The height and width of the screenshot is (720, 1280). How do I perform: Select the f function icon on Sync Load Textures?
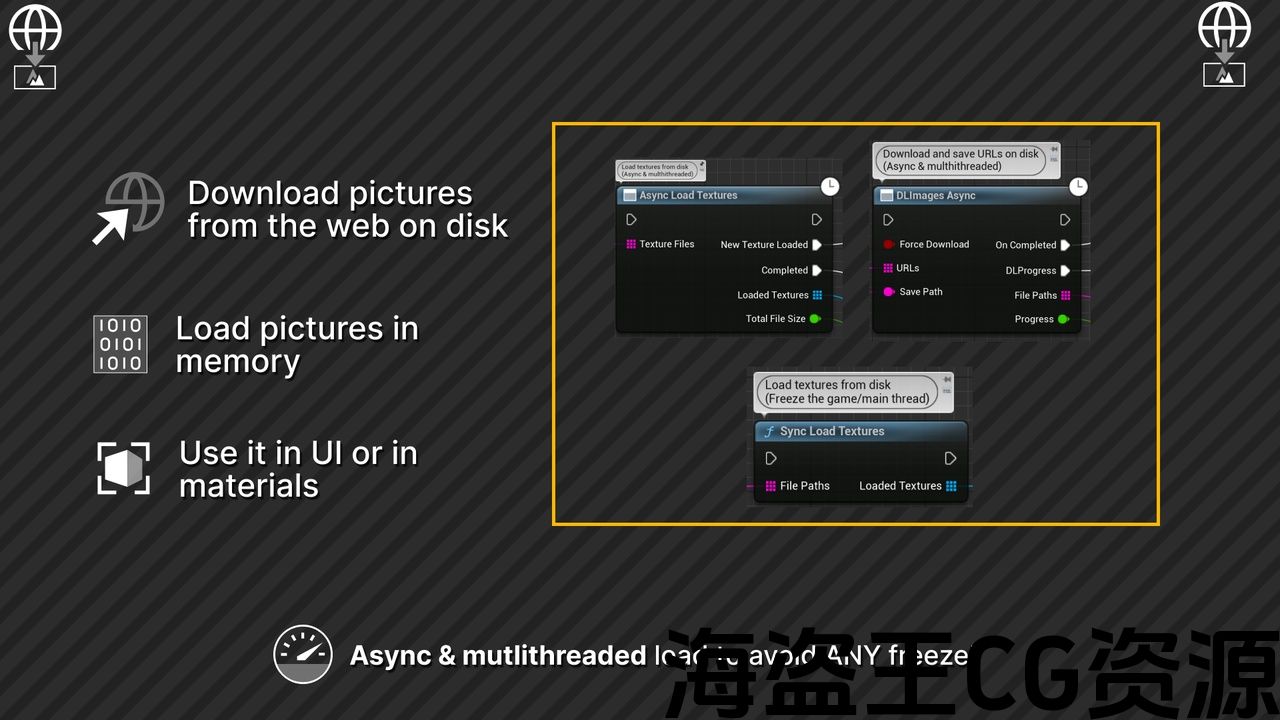769,431
